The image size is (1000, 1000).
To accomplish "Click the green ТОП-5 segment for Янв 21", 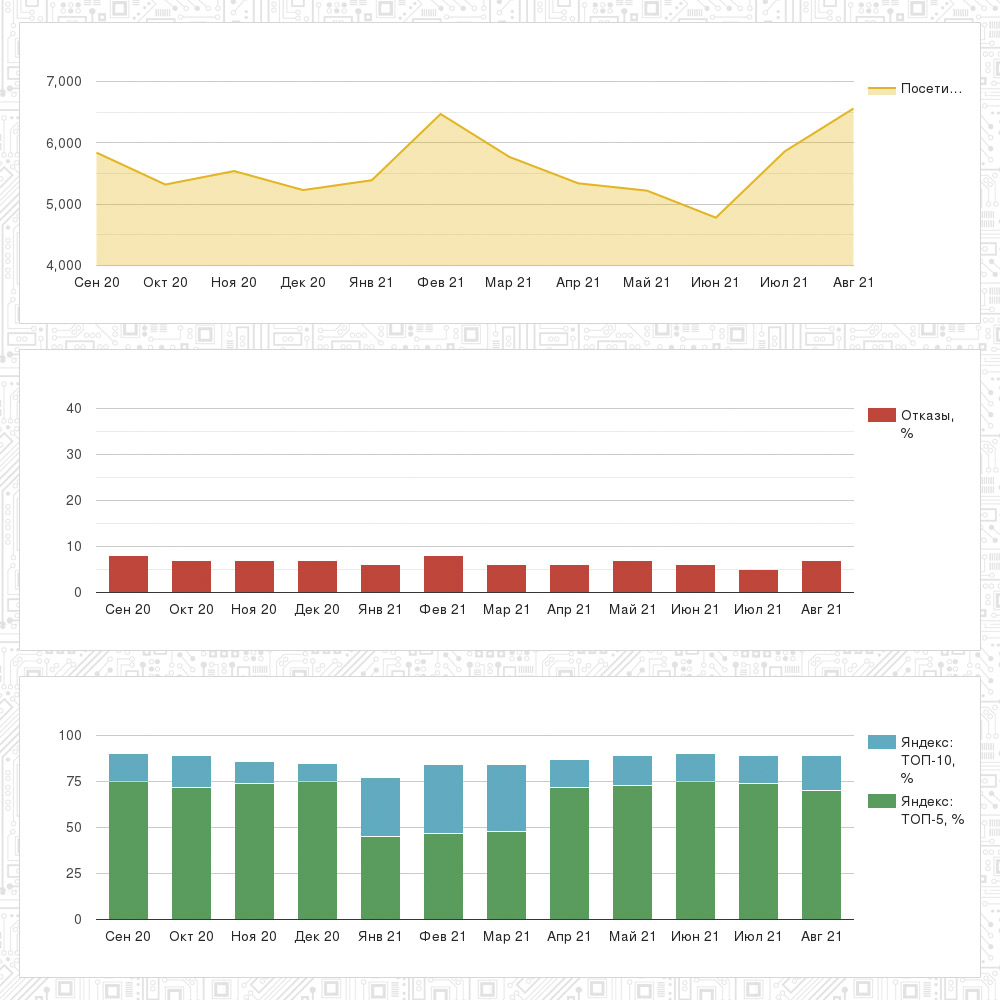I will click(x=380, y=878).
